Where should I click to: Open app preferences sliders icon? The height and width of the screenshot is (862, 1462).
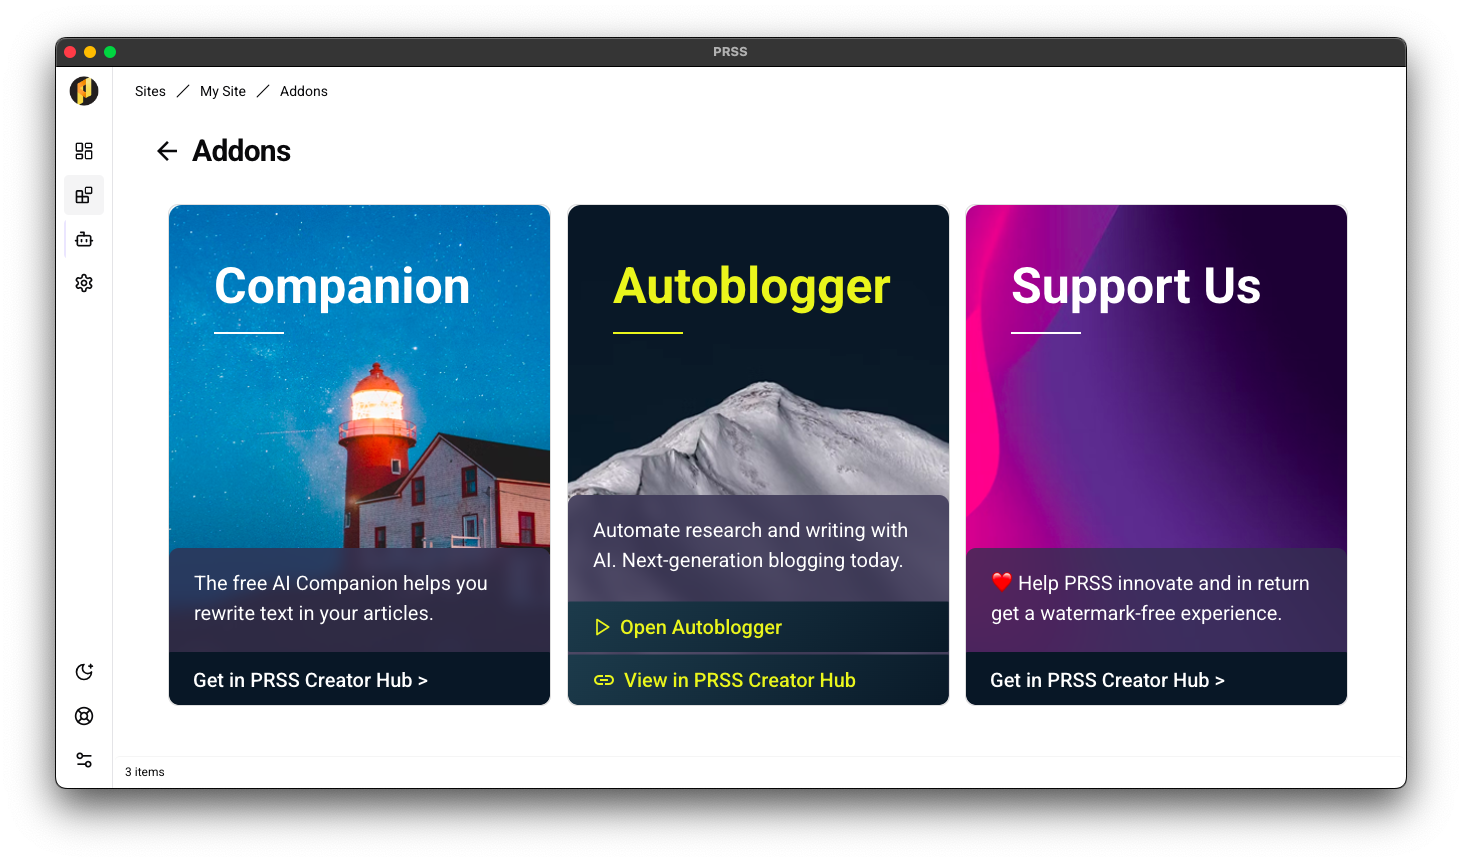click(x=84, y=760)
